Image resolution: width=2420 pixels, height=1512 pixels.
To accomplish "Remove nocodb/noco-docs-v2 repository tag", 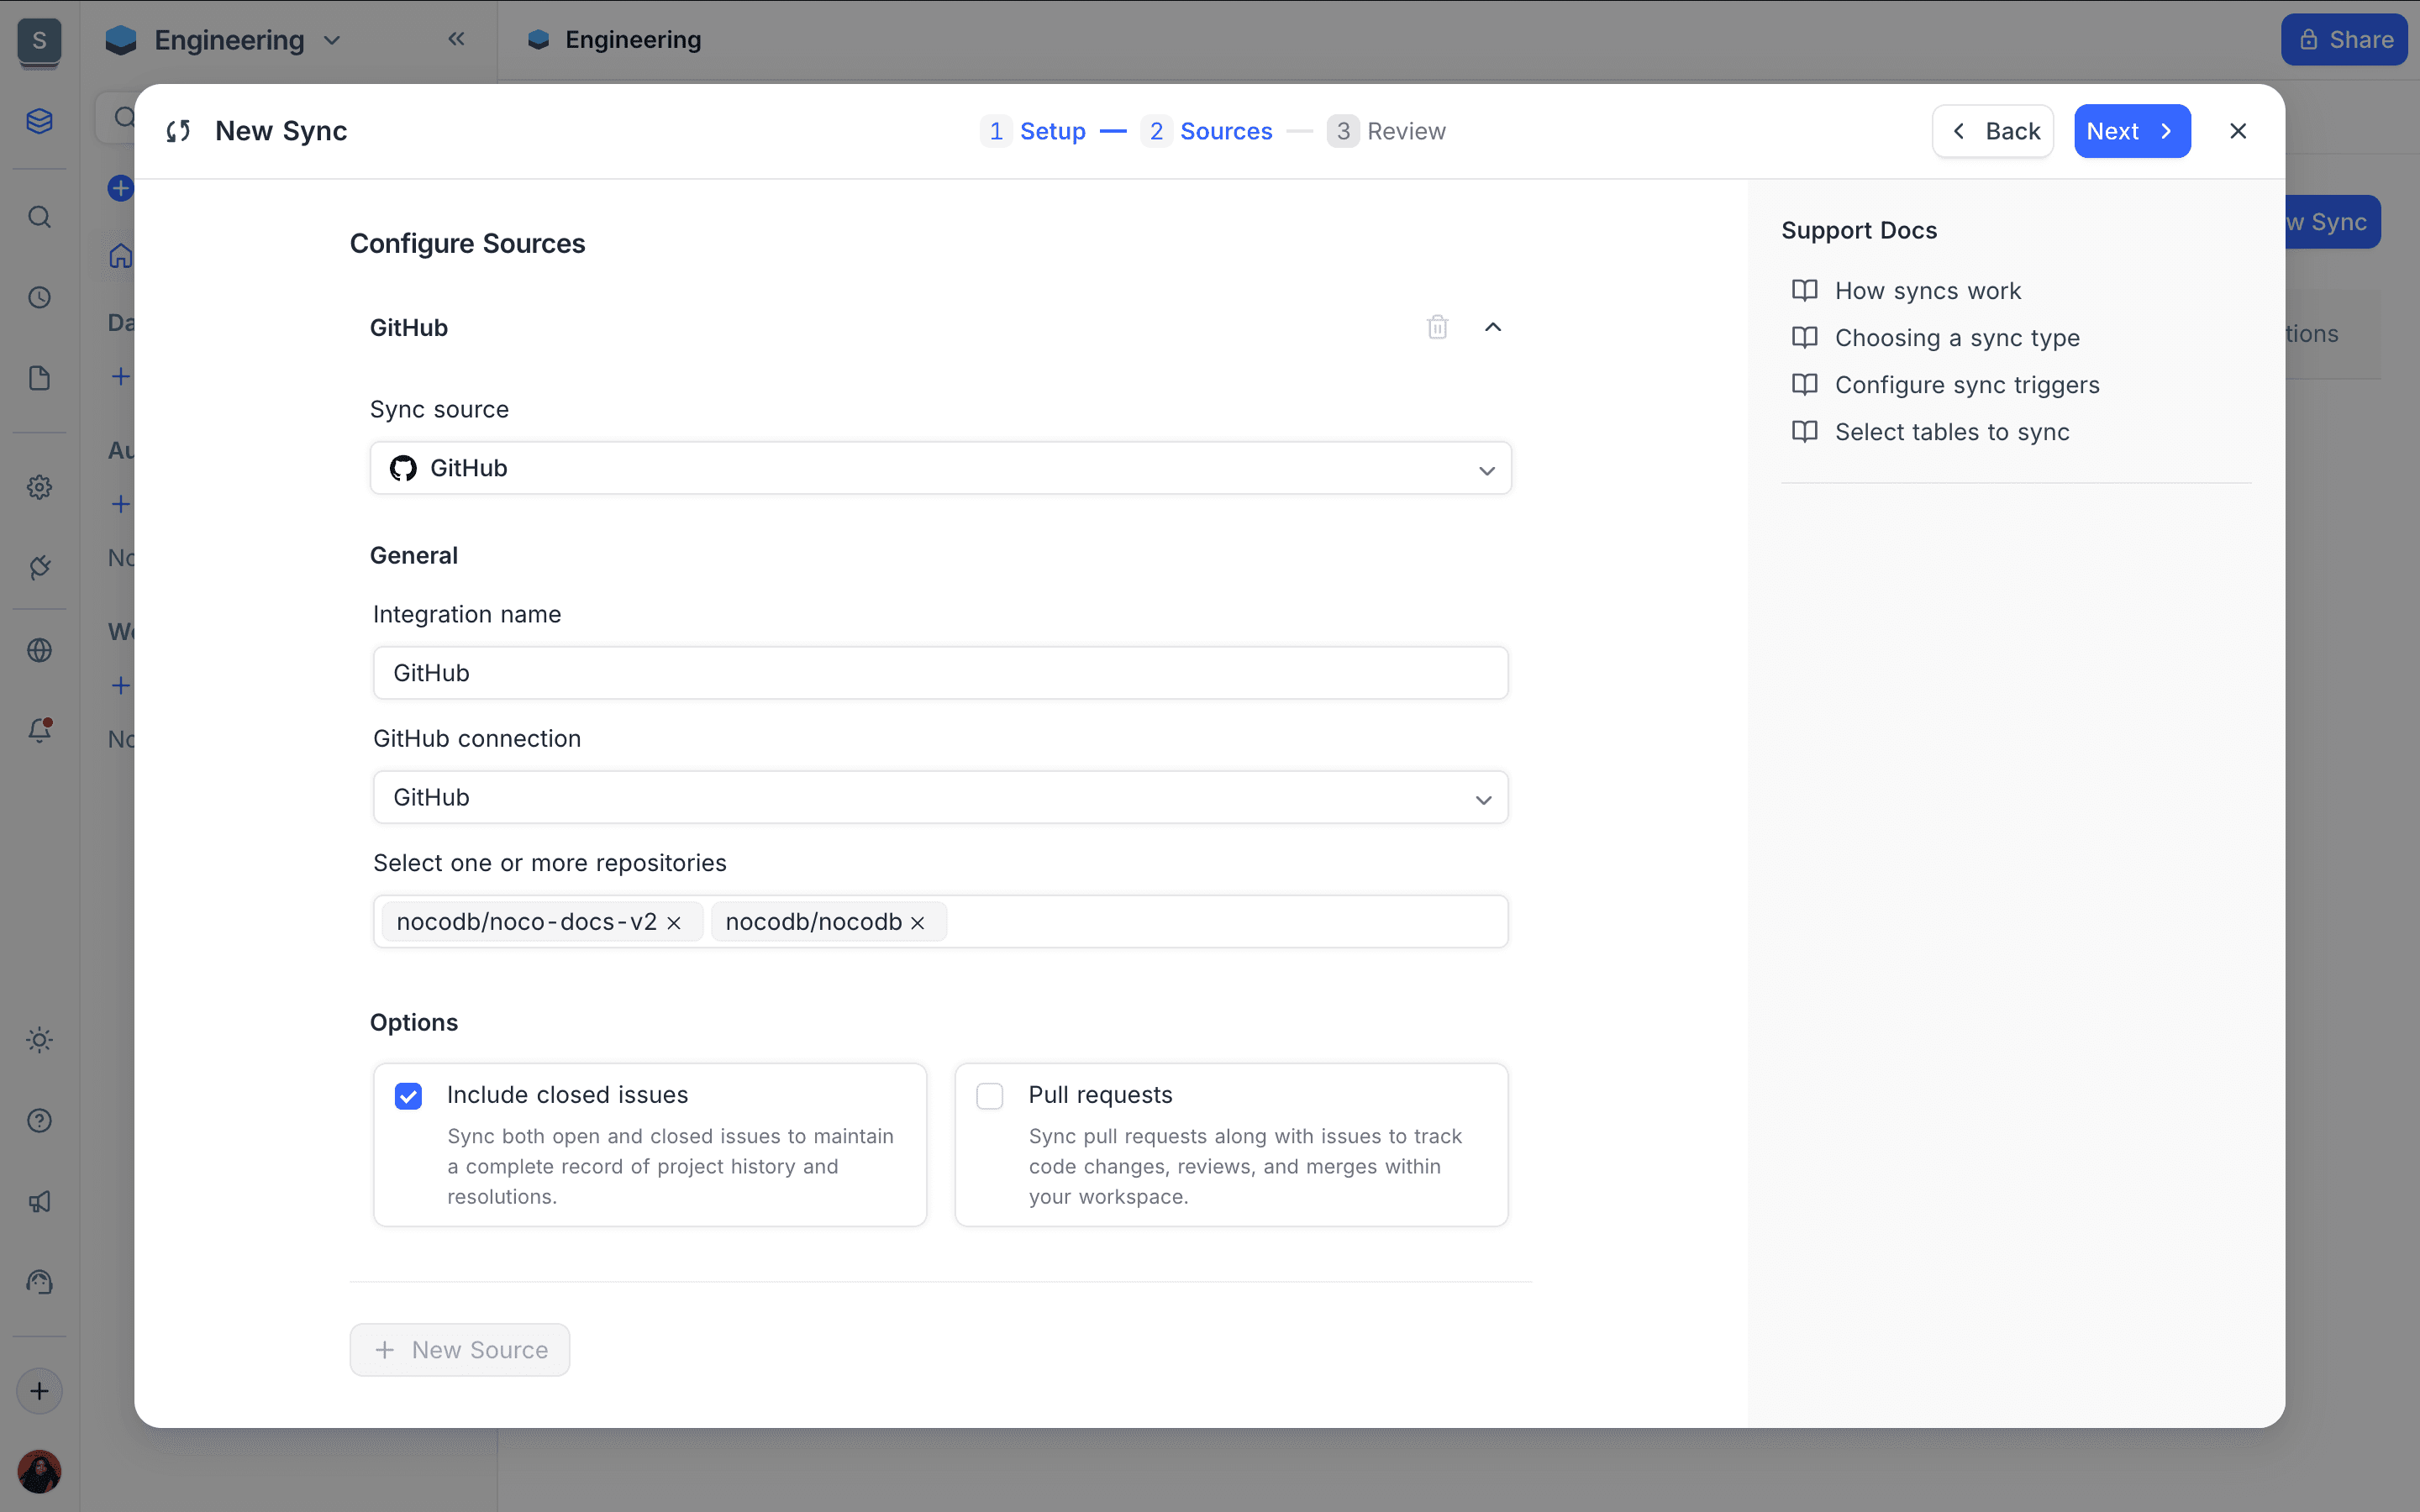I will pyautogui.click(x=674, y=923).
